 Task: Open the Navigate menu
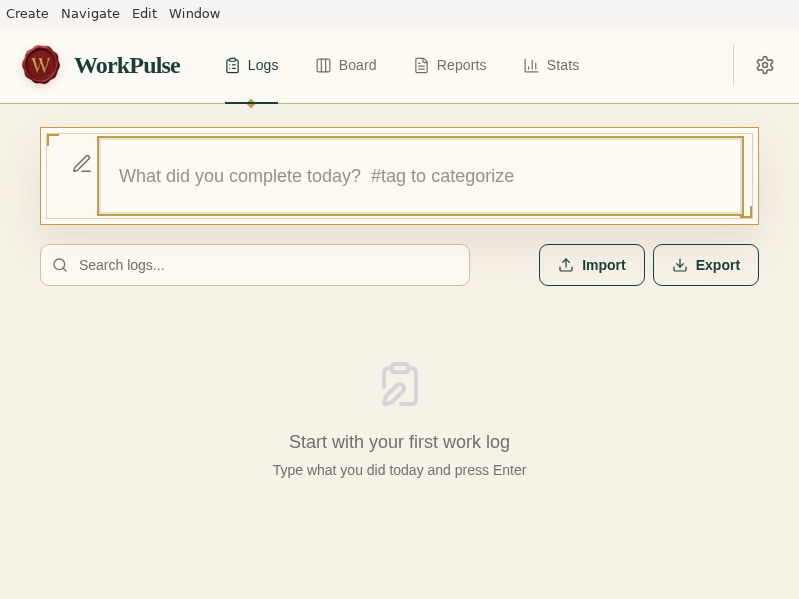(90, 13)
